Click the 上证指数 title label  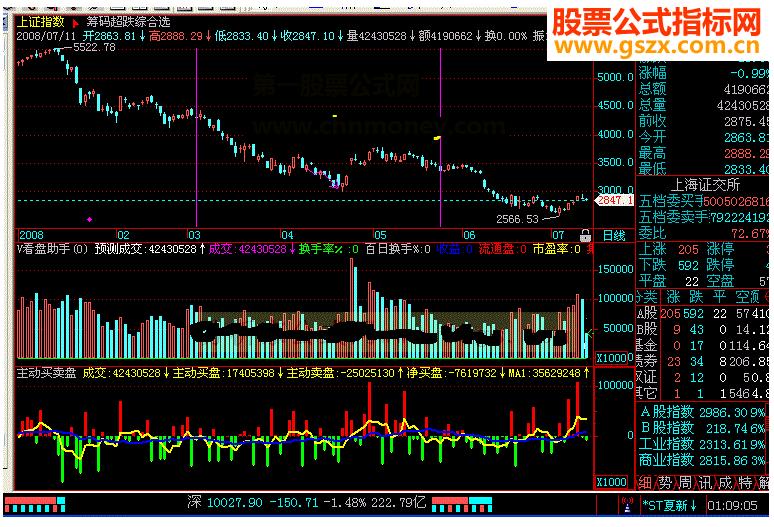pos(42,20)
